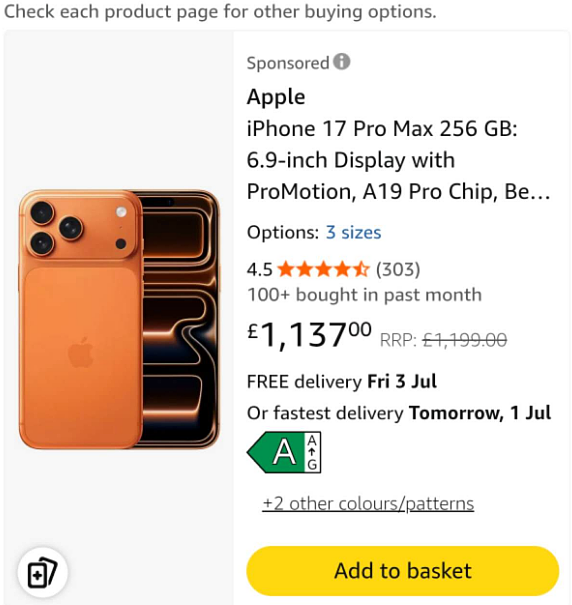Viewport: 572px width, 605px height.
Task: Click the fastest delivery Tomorrow, 1 Jul text
Action: [x=399, y=413]
